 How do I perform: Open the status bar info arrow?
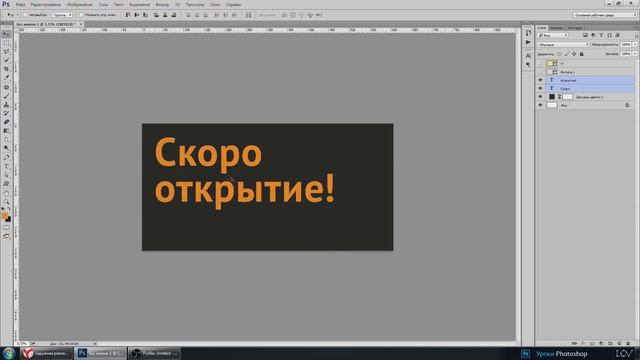click(x=95, y=344)
